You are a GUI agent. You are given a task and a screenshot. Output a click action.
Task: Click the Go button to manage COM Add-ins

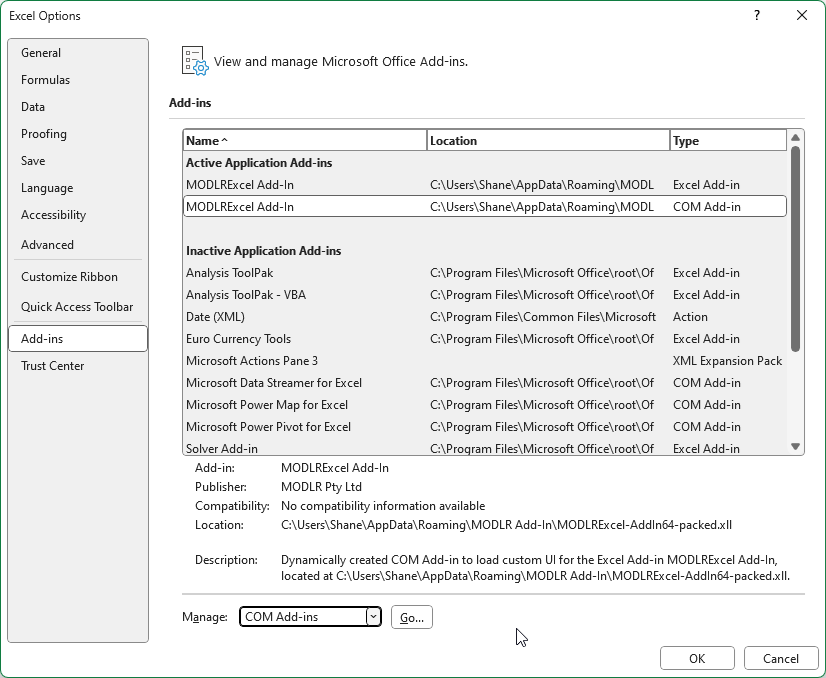click(x=411, y=617)
